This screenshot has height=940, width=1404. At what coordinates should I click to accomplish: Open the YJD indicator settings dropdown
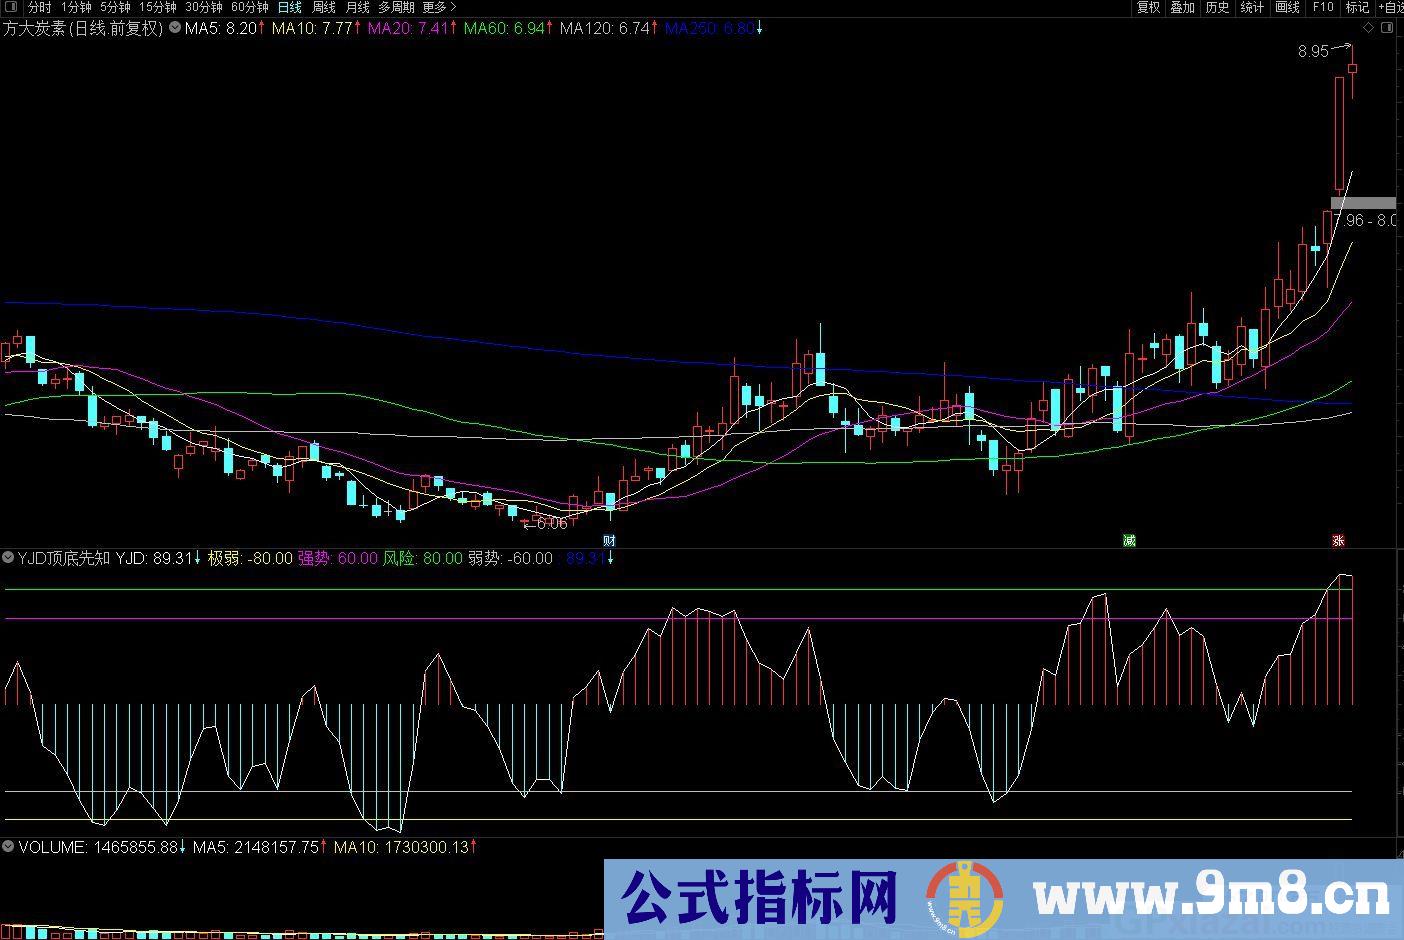9,558
